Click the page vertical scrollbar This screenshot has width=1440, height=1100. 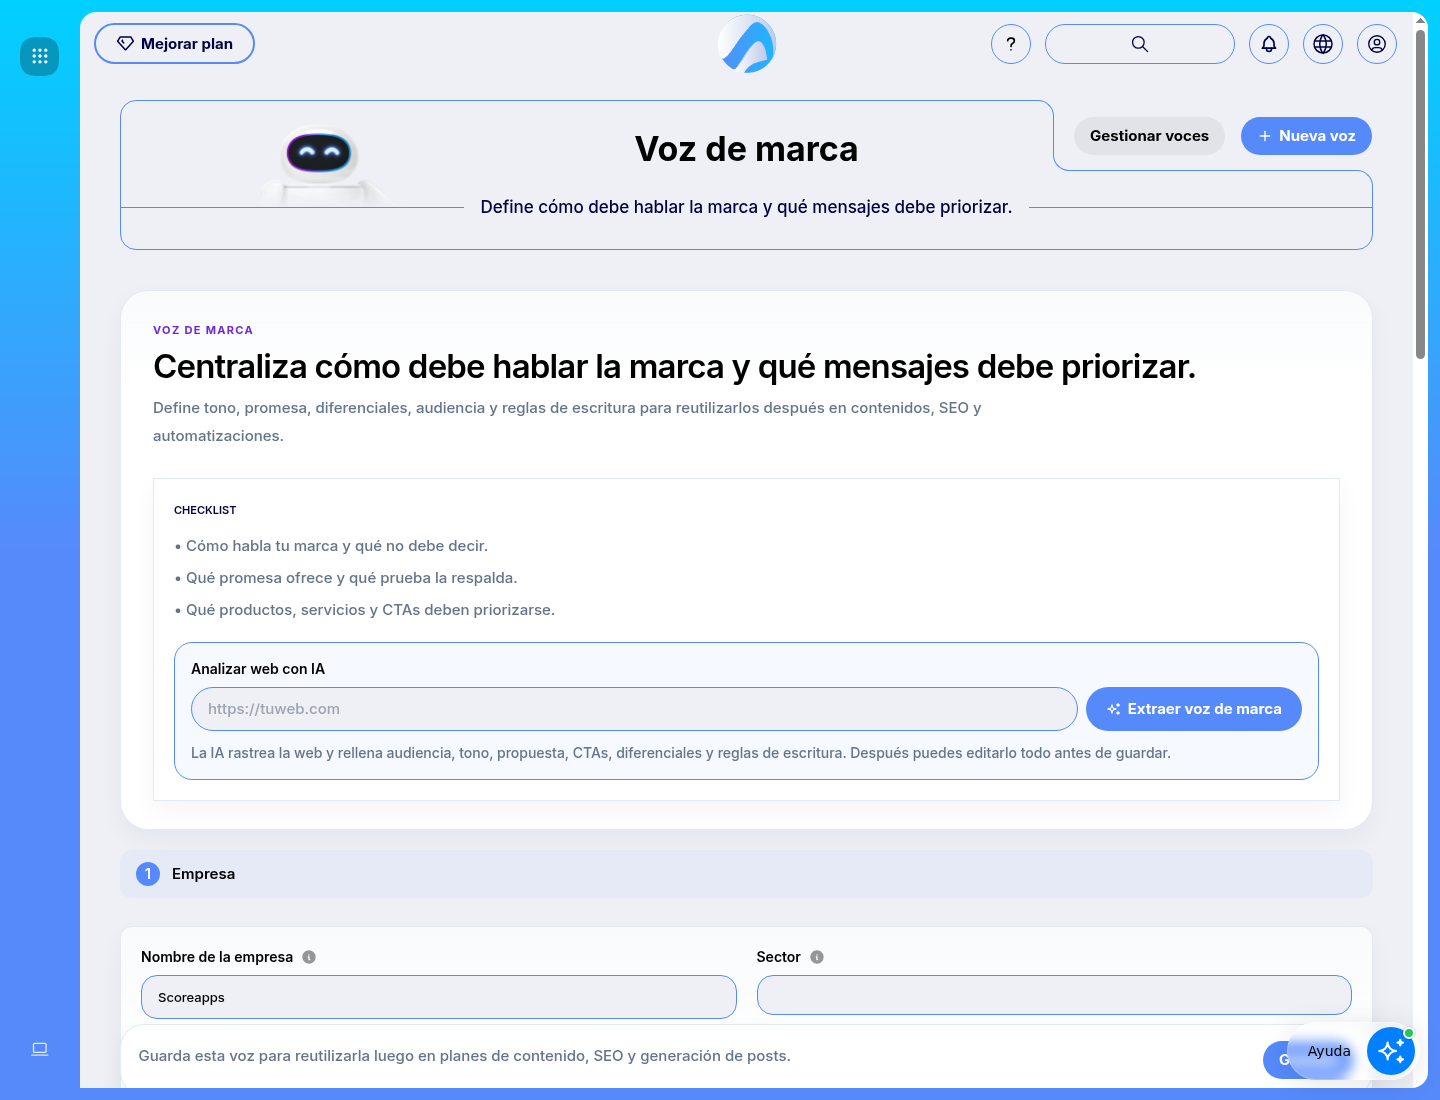coord(1420,195)
